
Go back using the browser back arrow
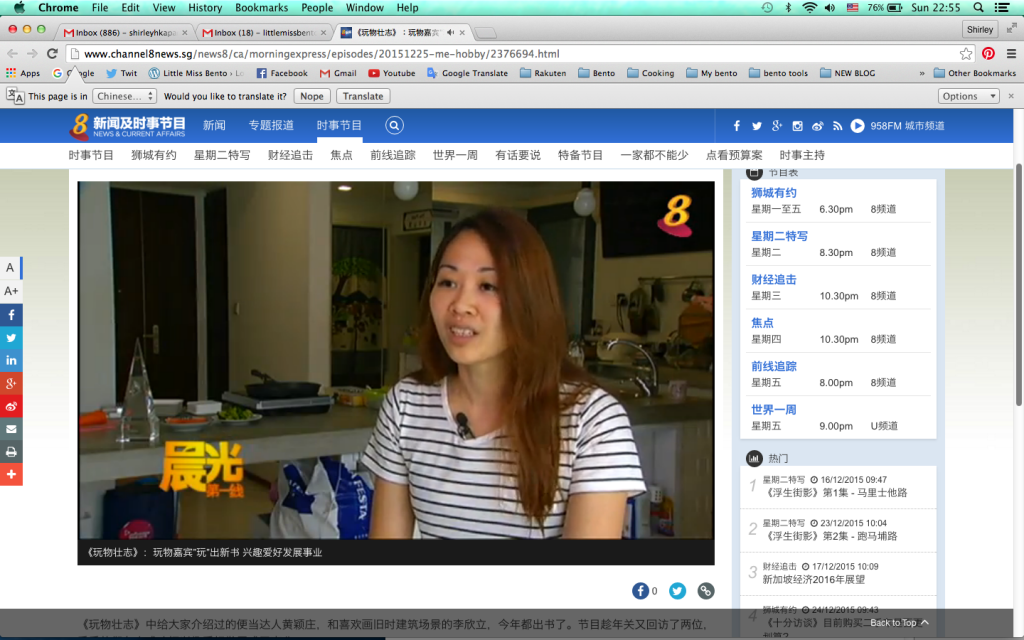12,54
